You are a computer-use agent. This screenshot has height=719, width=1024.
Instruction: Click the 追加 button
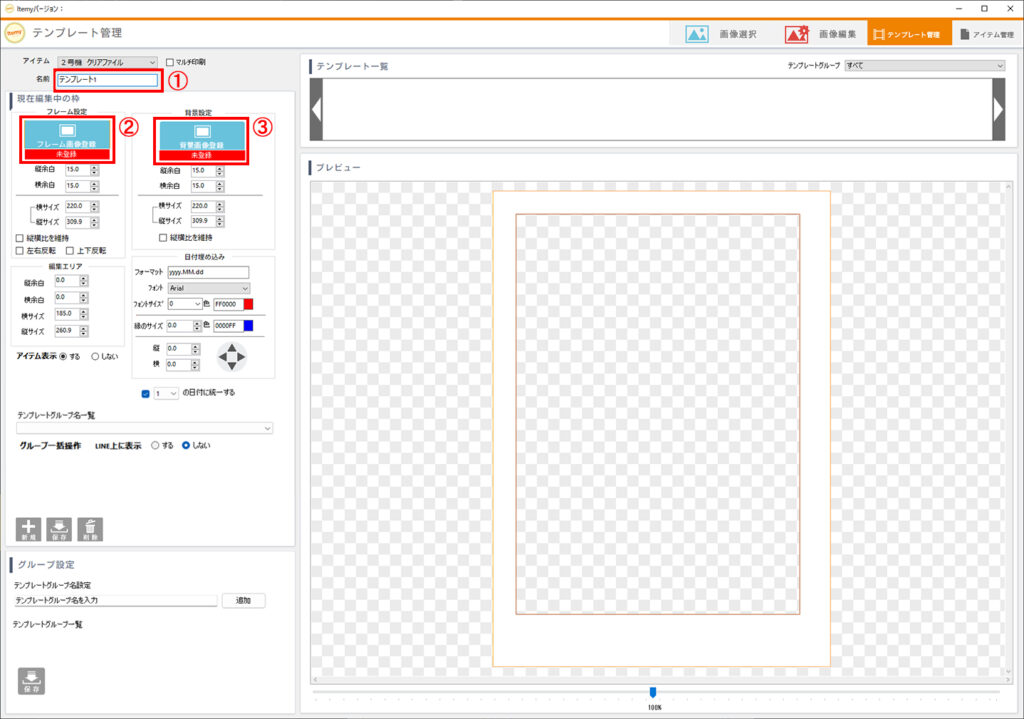click(x=243, y=601)
